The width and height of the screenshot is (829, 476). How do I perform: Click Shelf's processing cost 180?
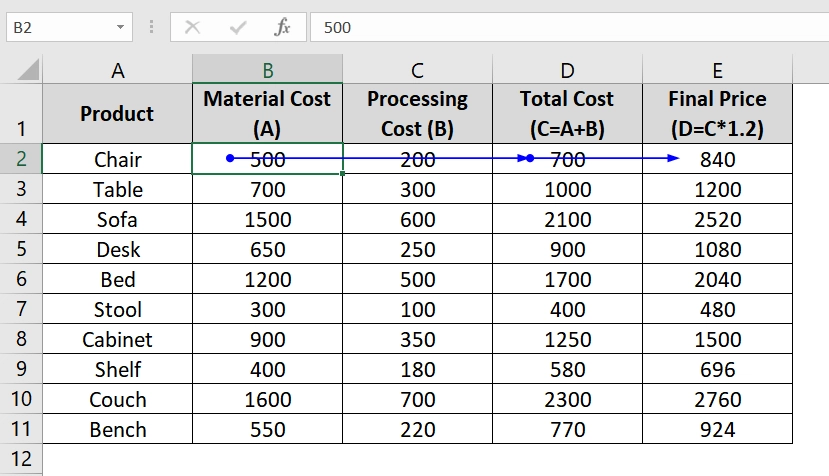tap(418, 369)
